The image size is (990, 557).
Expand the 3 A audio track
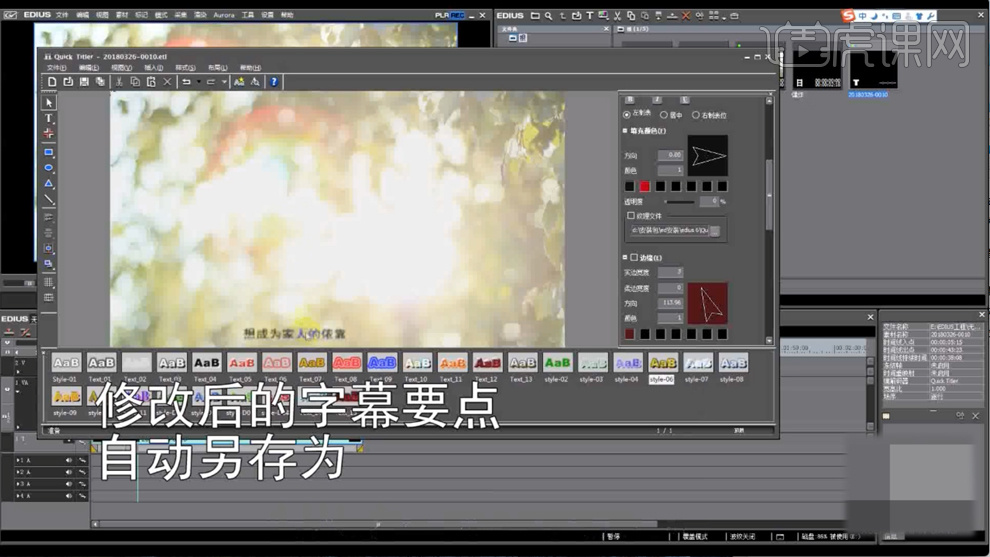coord(18,484)
